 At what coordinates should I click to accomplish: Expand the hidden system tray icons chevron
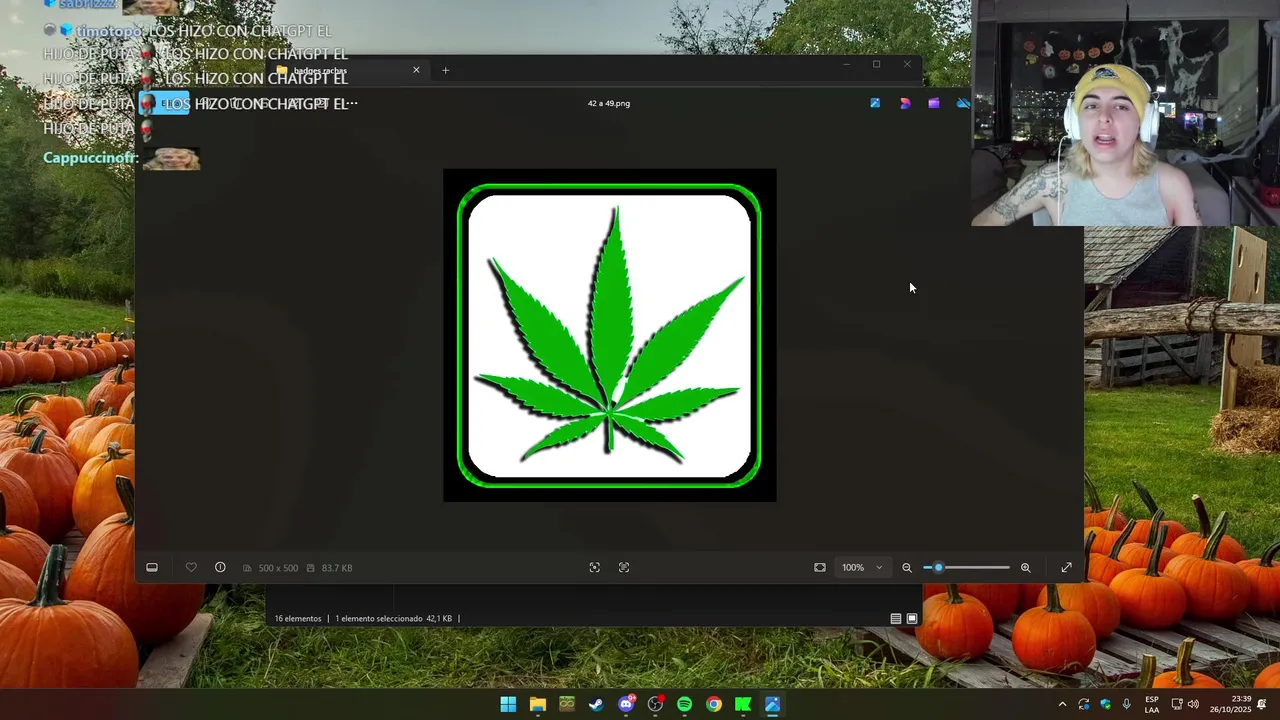point(1062,705)
